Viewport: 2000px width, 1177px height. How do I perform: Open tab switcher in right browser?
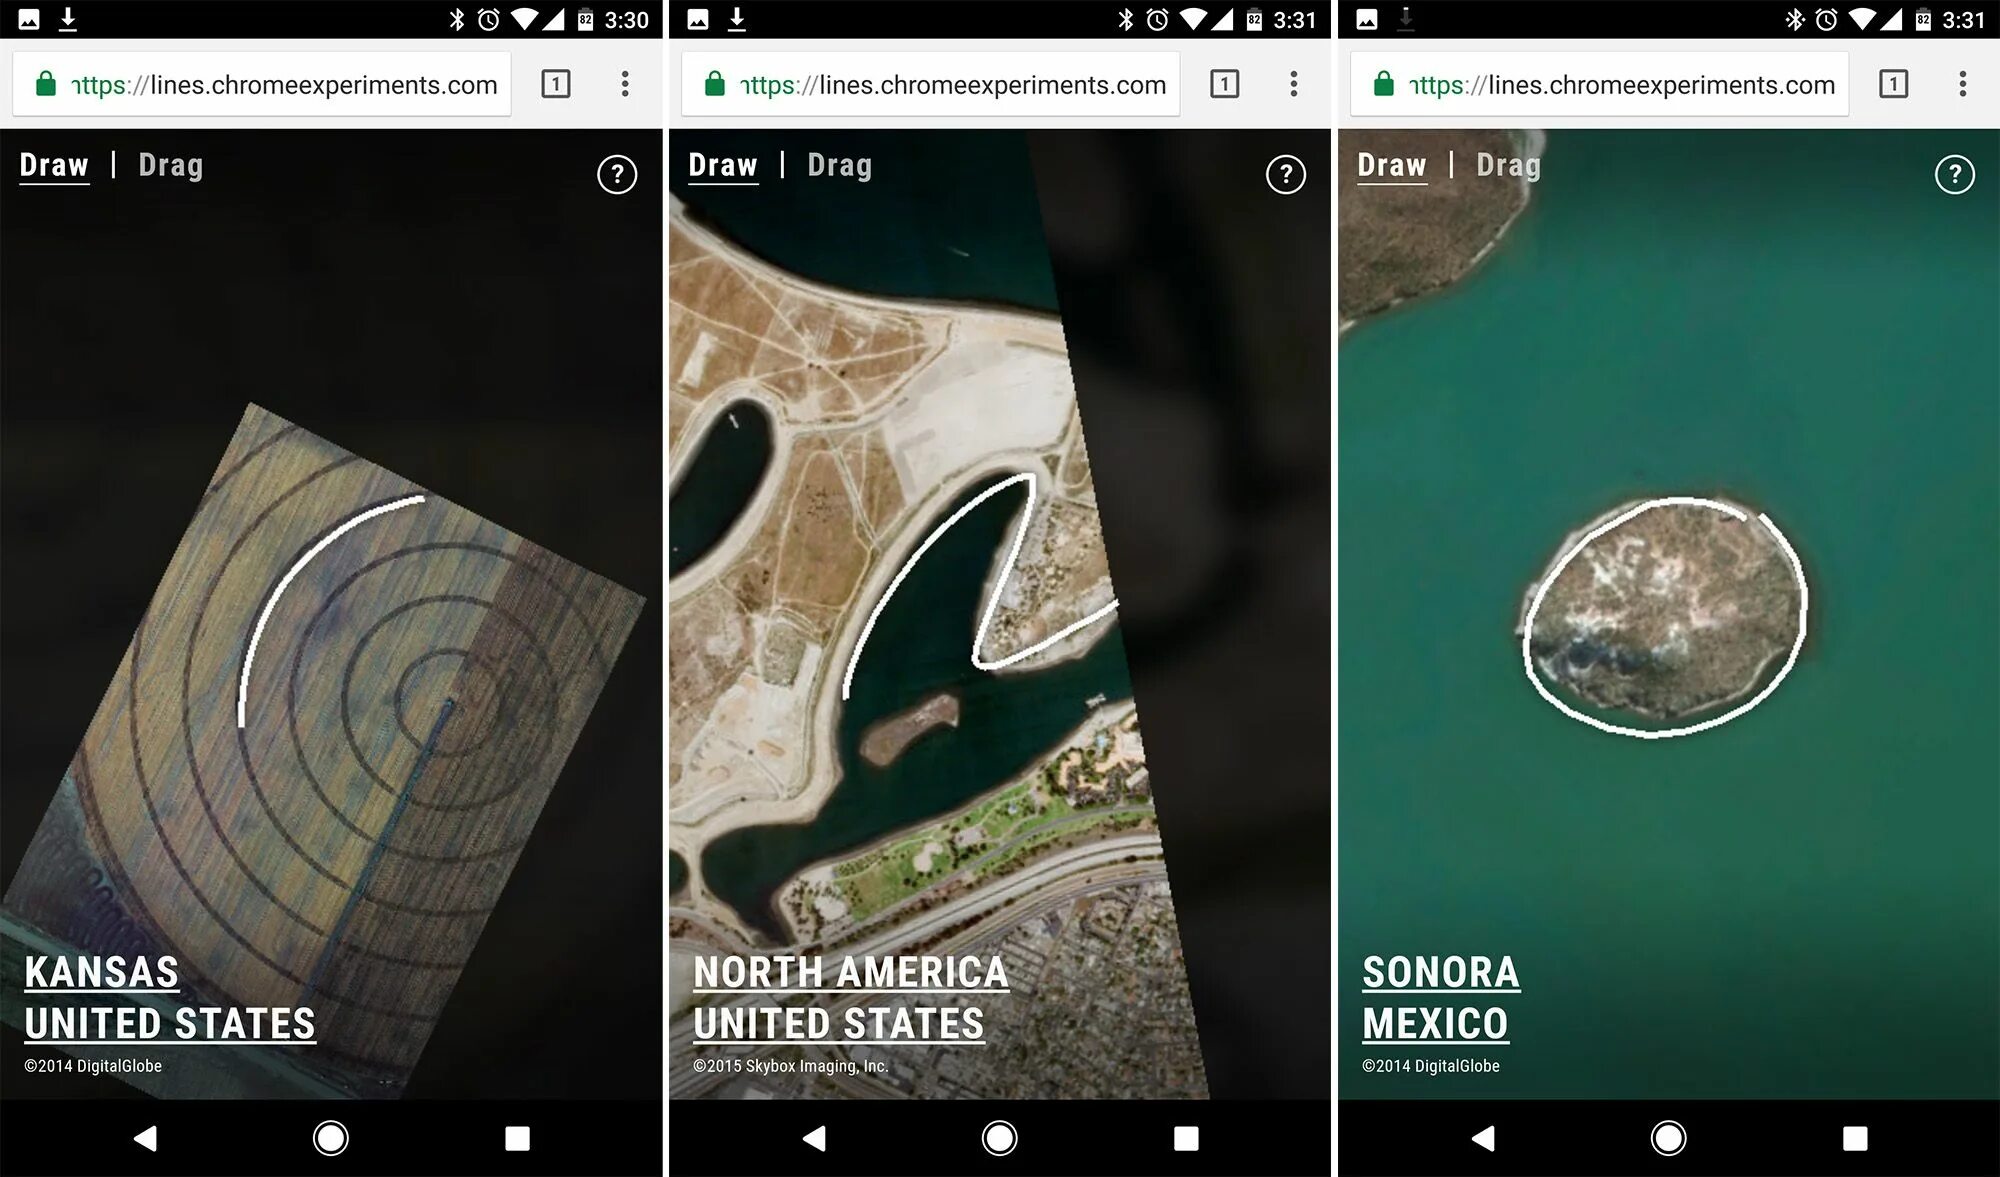(1893, 84)
